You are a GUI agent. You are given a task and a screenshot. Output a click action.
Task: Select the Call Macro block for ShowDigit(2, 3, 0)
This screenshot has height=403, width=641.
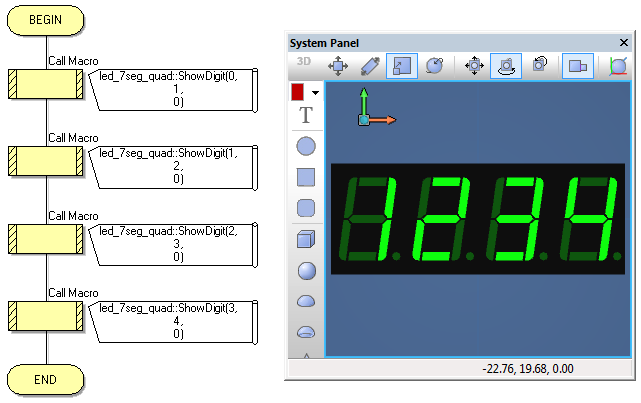(x=45, y=239)
